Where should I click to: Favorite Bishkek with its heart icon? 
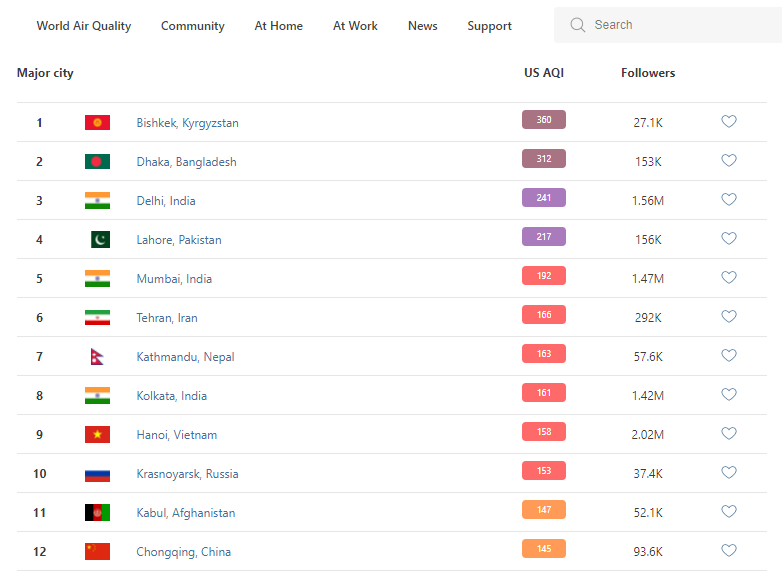pos(729,122)
